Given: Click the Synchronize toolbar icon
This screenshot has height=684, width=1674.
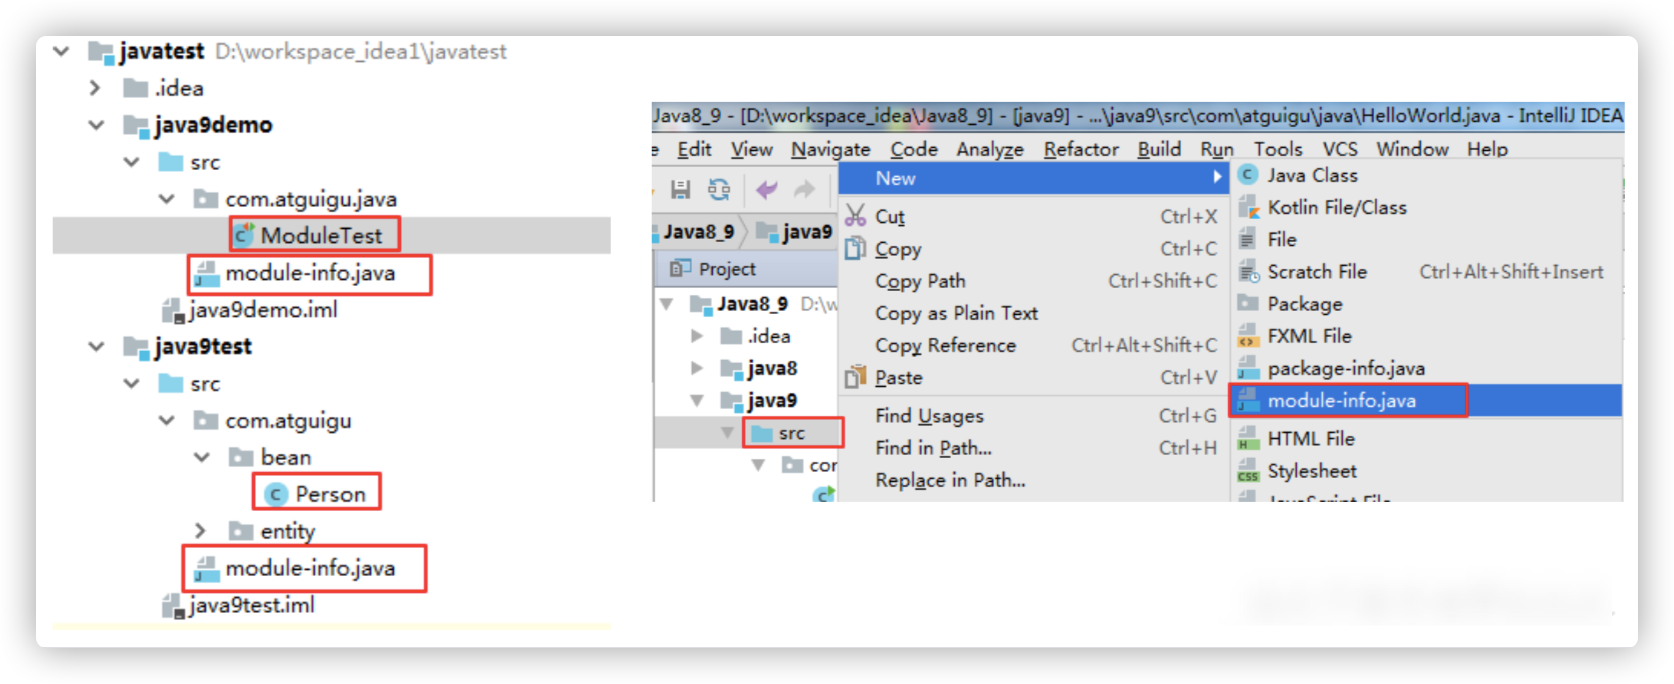Looking at the screenshot, I should (719, 189).
